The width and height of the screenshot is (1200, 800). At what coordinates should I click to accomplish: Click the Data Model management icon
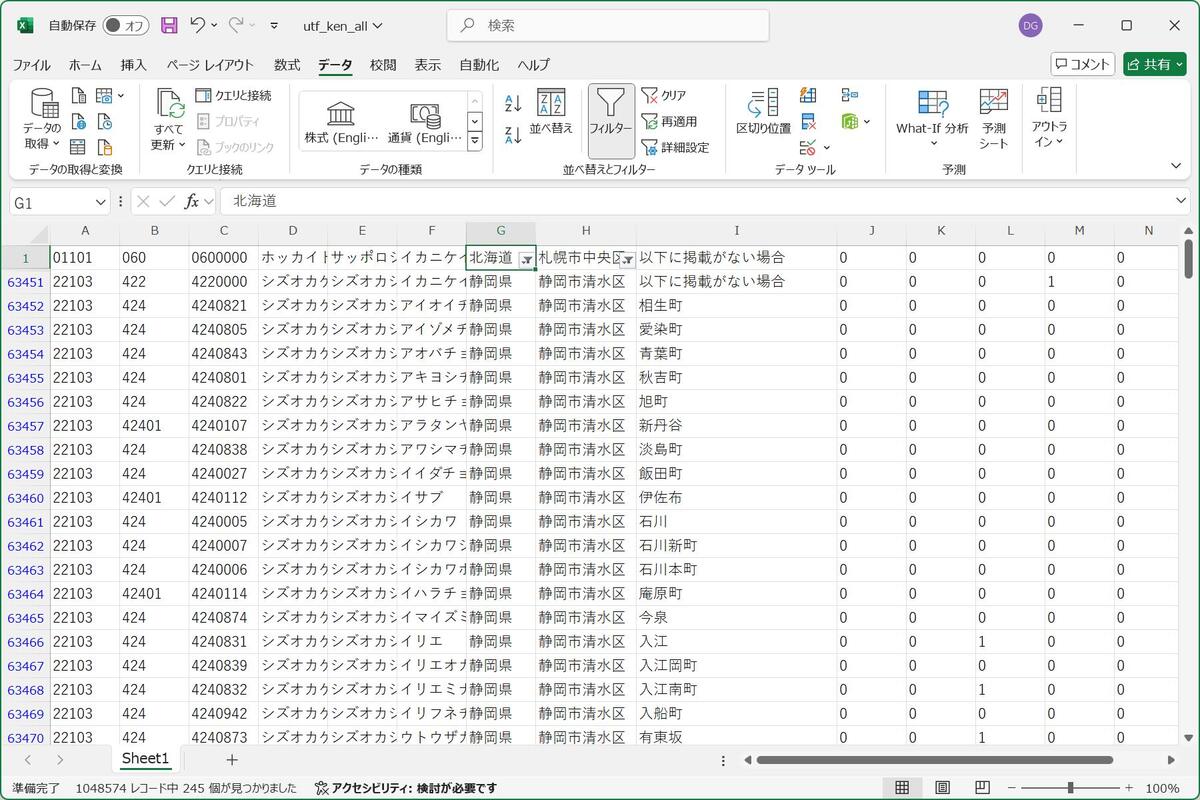(850, 121)
